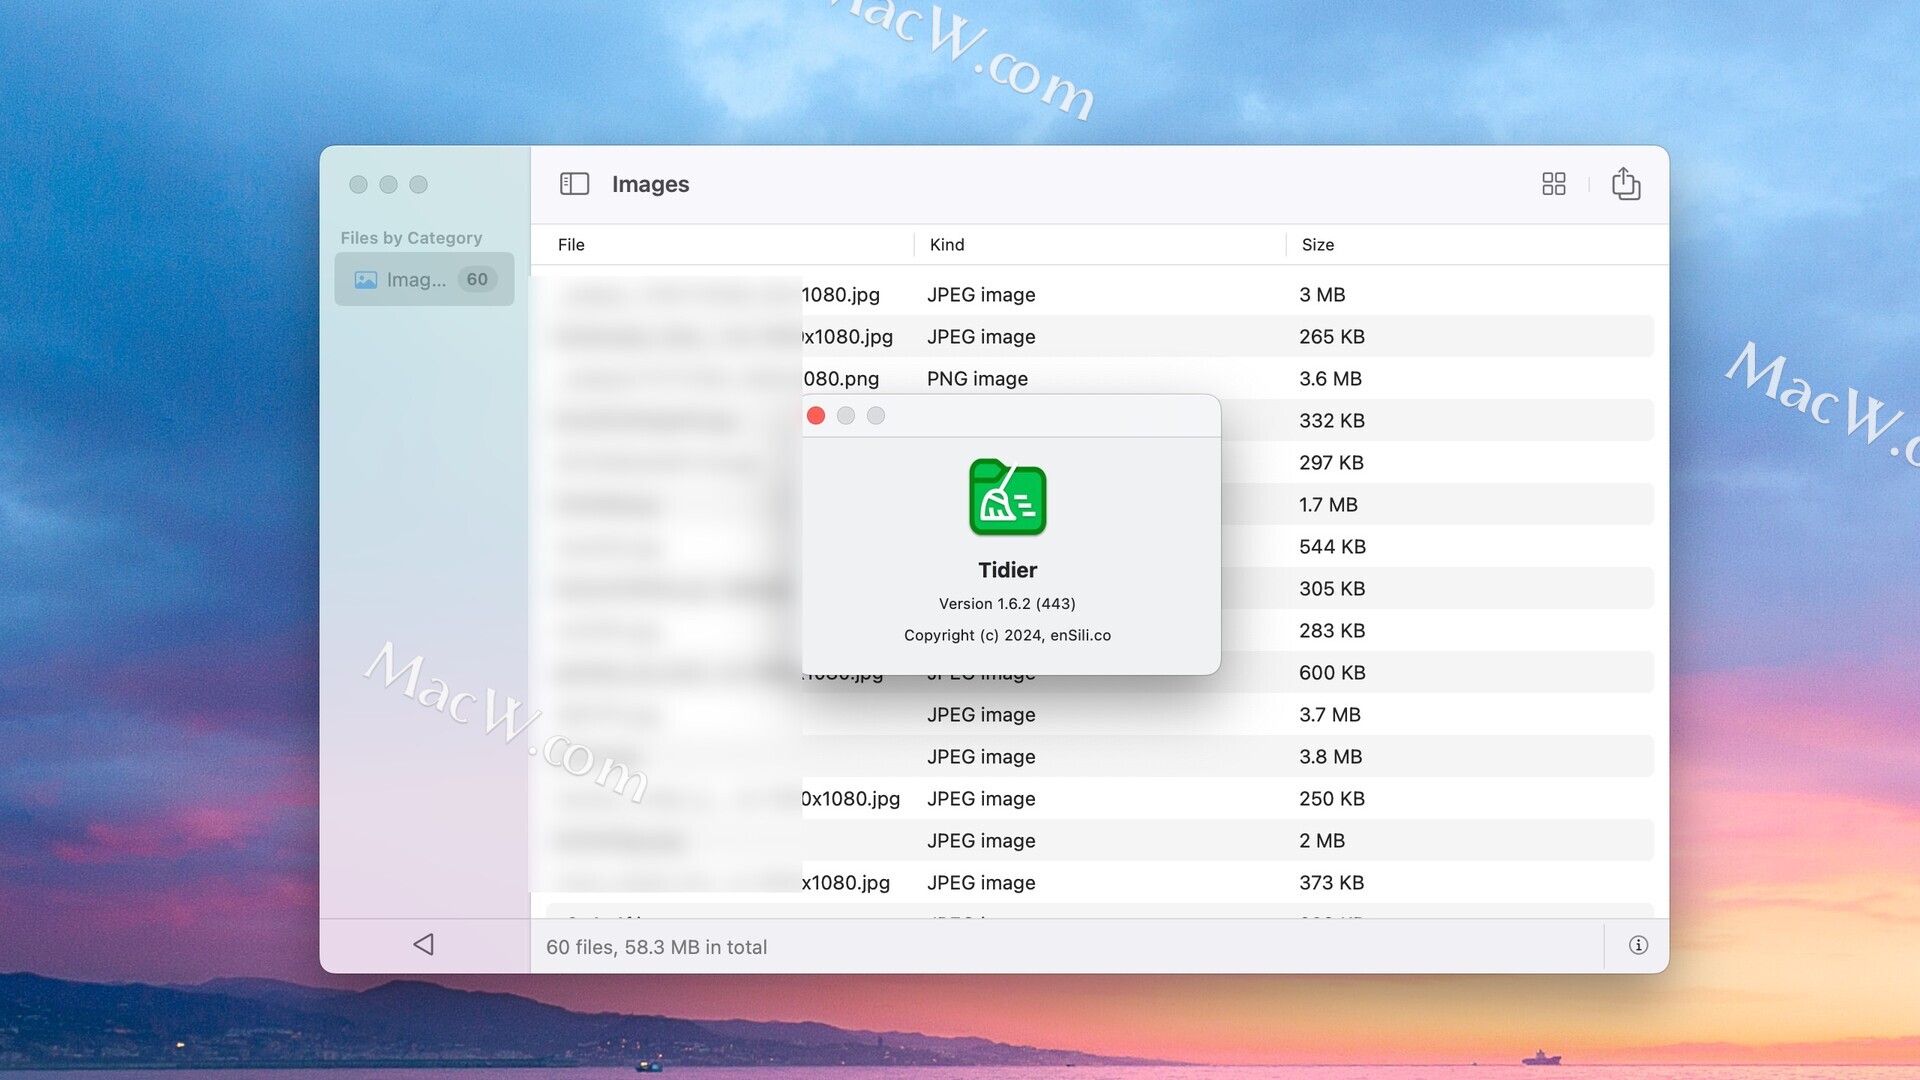This screenshot has height=1080, width=1920.
Task: Sort by Kind column header
Action: tap(947, 245)
